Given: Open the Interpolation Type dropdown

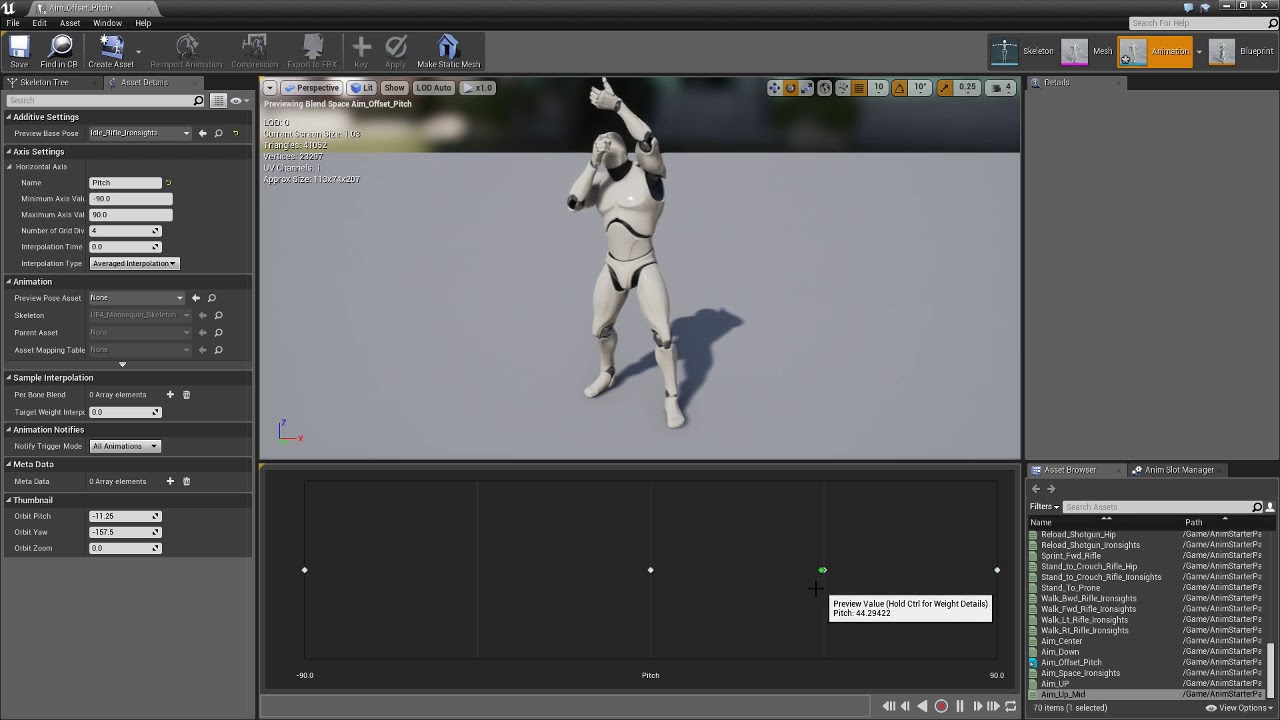Looking at the screenshot, I should pyautogui.click(x=134, y=264).
